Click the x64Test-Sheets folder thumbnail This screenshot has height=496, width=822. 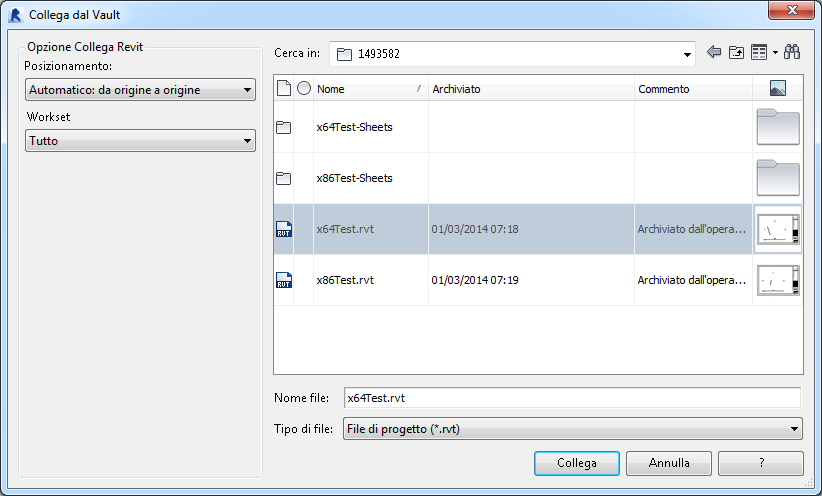click(778, 127)
